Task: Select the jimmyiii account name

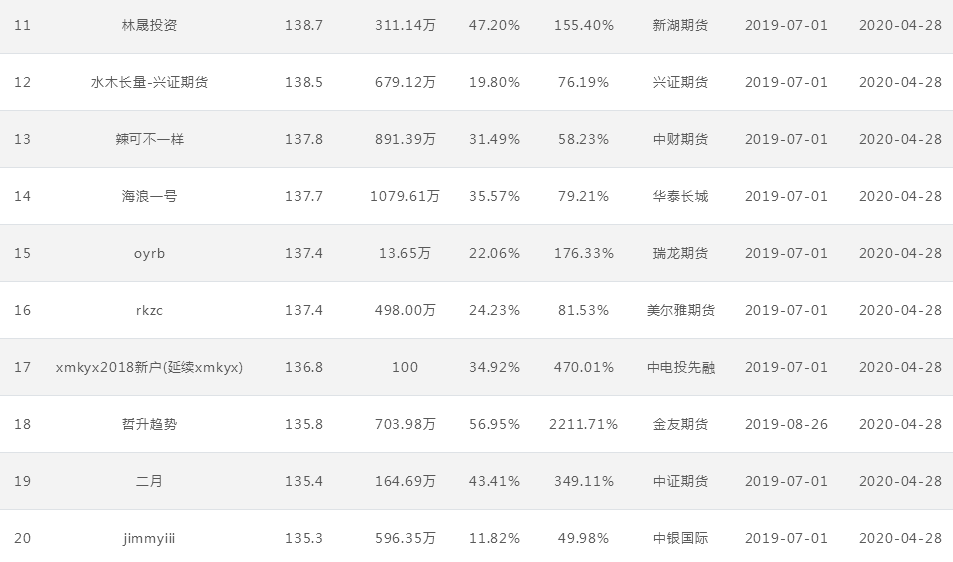Action: click(149, 538)
